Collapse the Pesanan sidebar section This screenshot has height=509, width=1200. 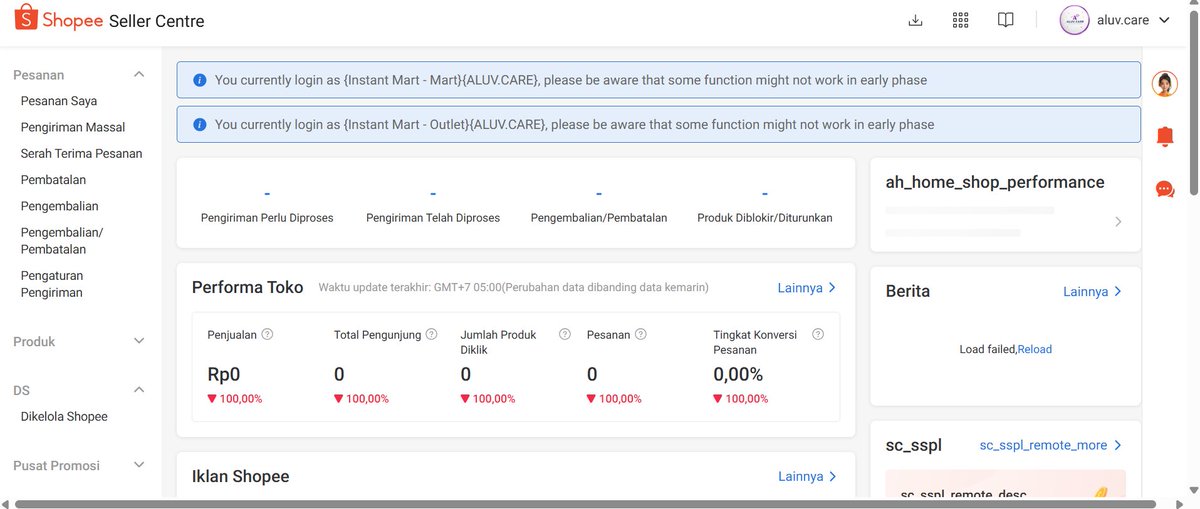(x=139, y=75)
